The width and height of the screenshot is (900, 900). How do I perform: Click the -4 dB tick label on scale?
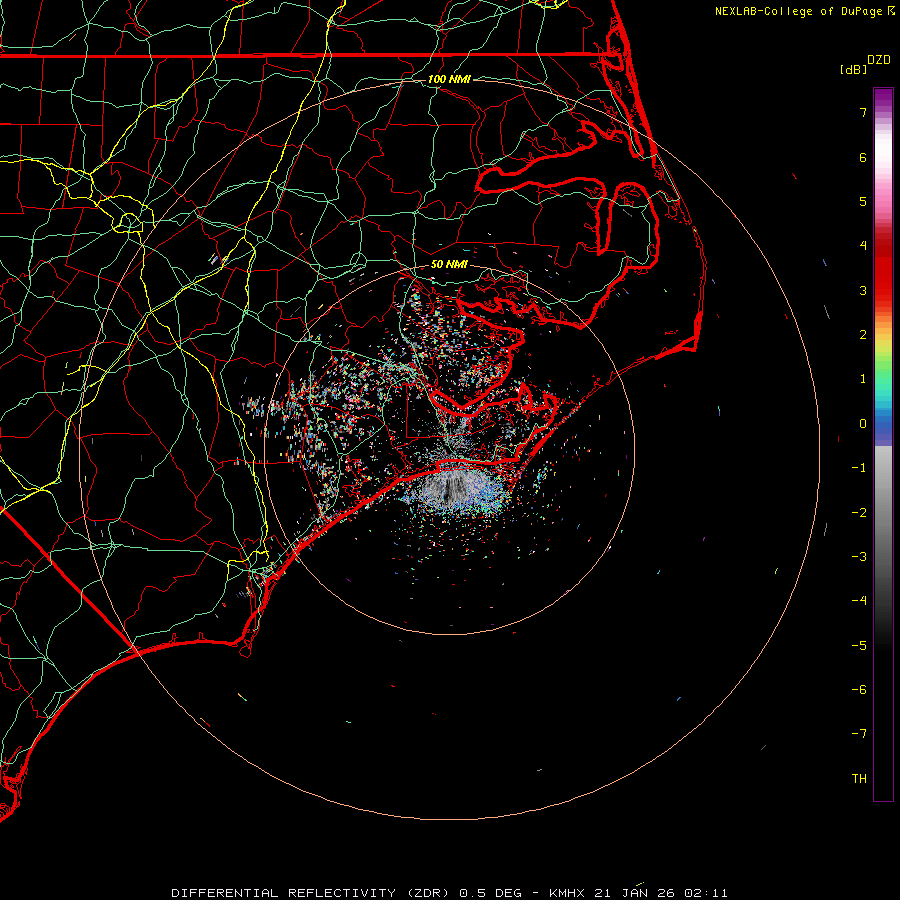point(858,601)
